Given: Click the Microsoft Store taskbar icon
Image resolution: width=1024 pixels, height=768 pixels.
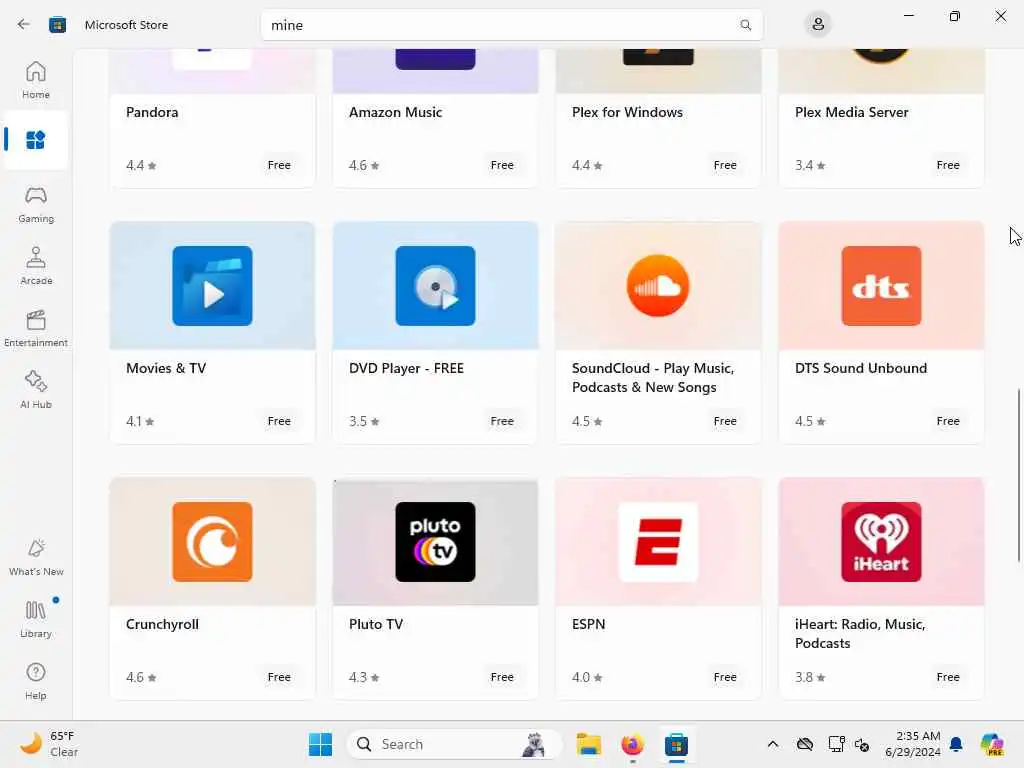Looking at the screenshot, I should 676,744.
